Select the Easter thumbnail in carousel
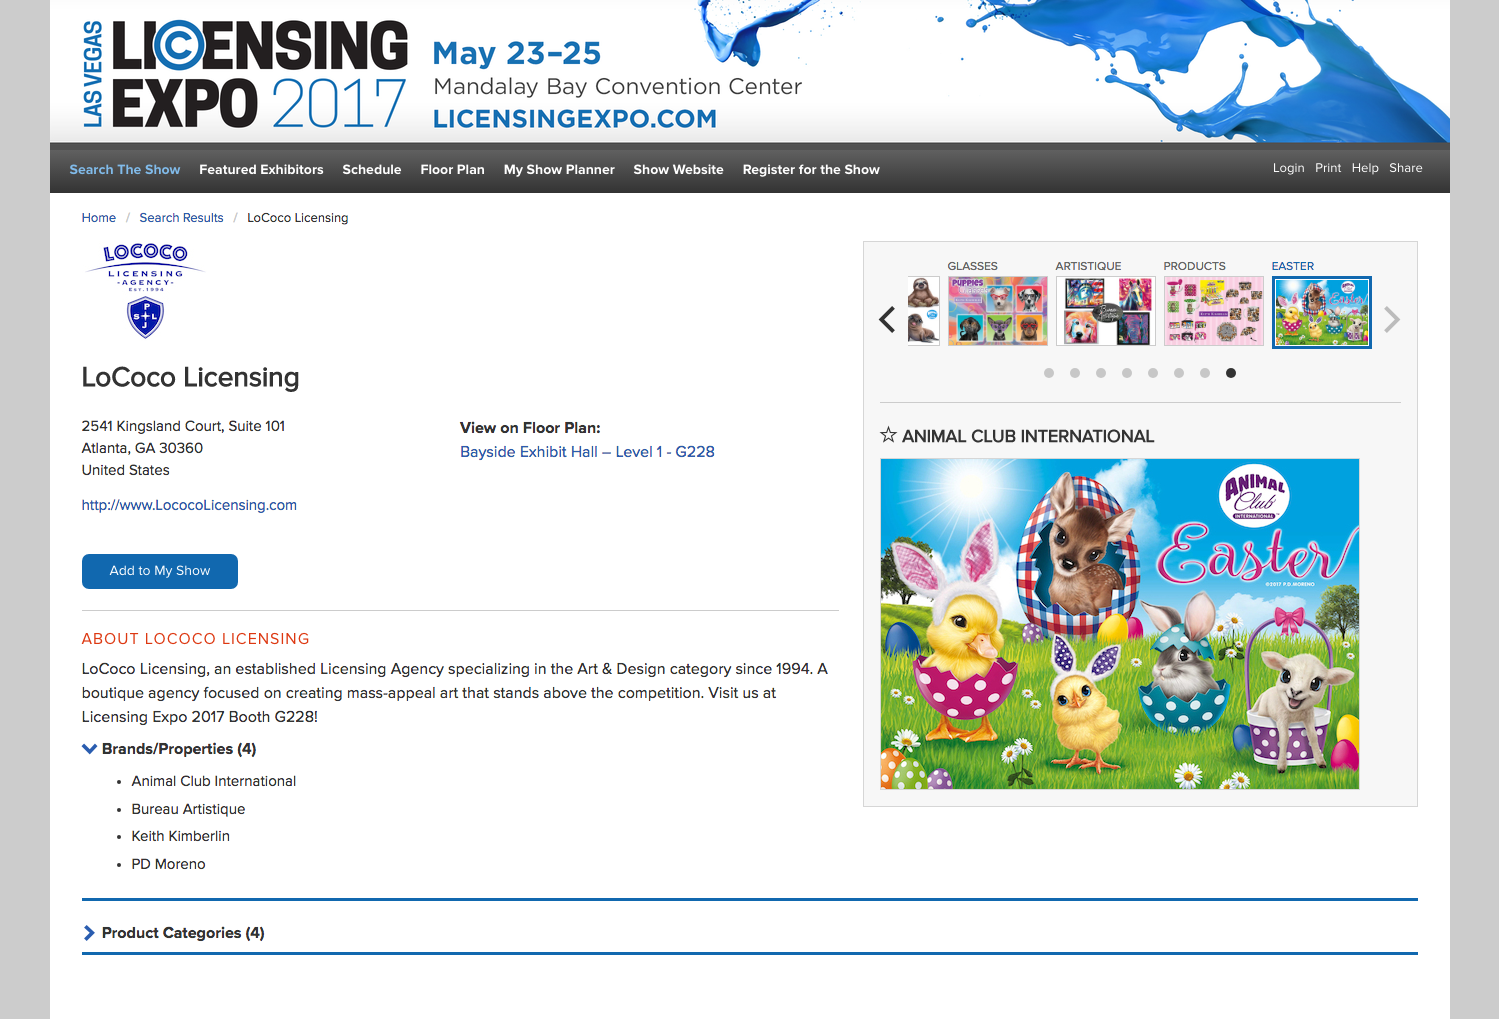This screenshot has height=1019, width=1499. [1322, 312]
